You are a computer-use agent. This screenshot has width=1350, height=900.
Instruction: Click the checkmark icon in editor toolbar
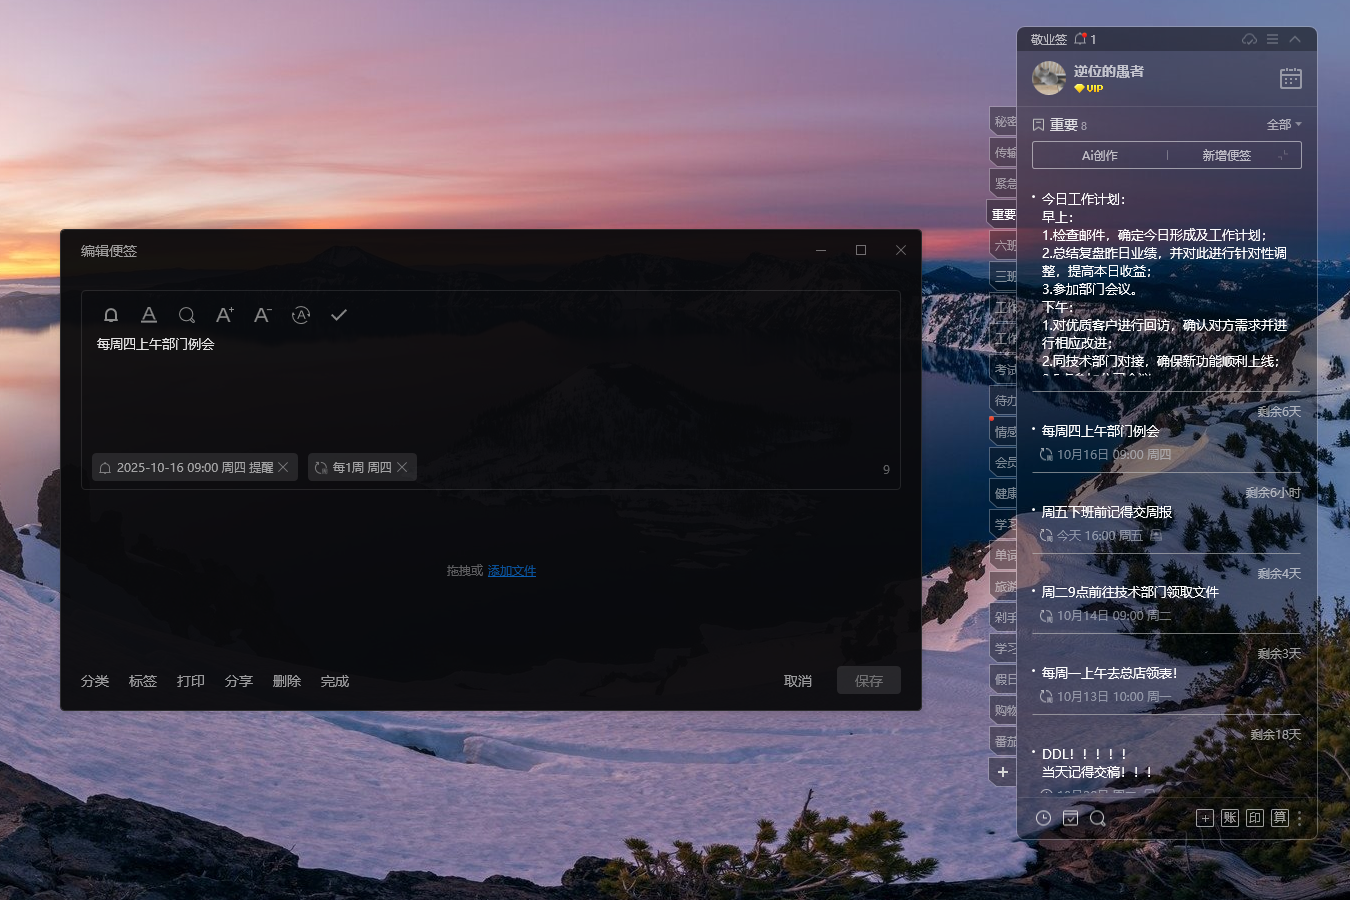click(x=339, y=315)
